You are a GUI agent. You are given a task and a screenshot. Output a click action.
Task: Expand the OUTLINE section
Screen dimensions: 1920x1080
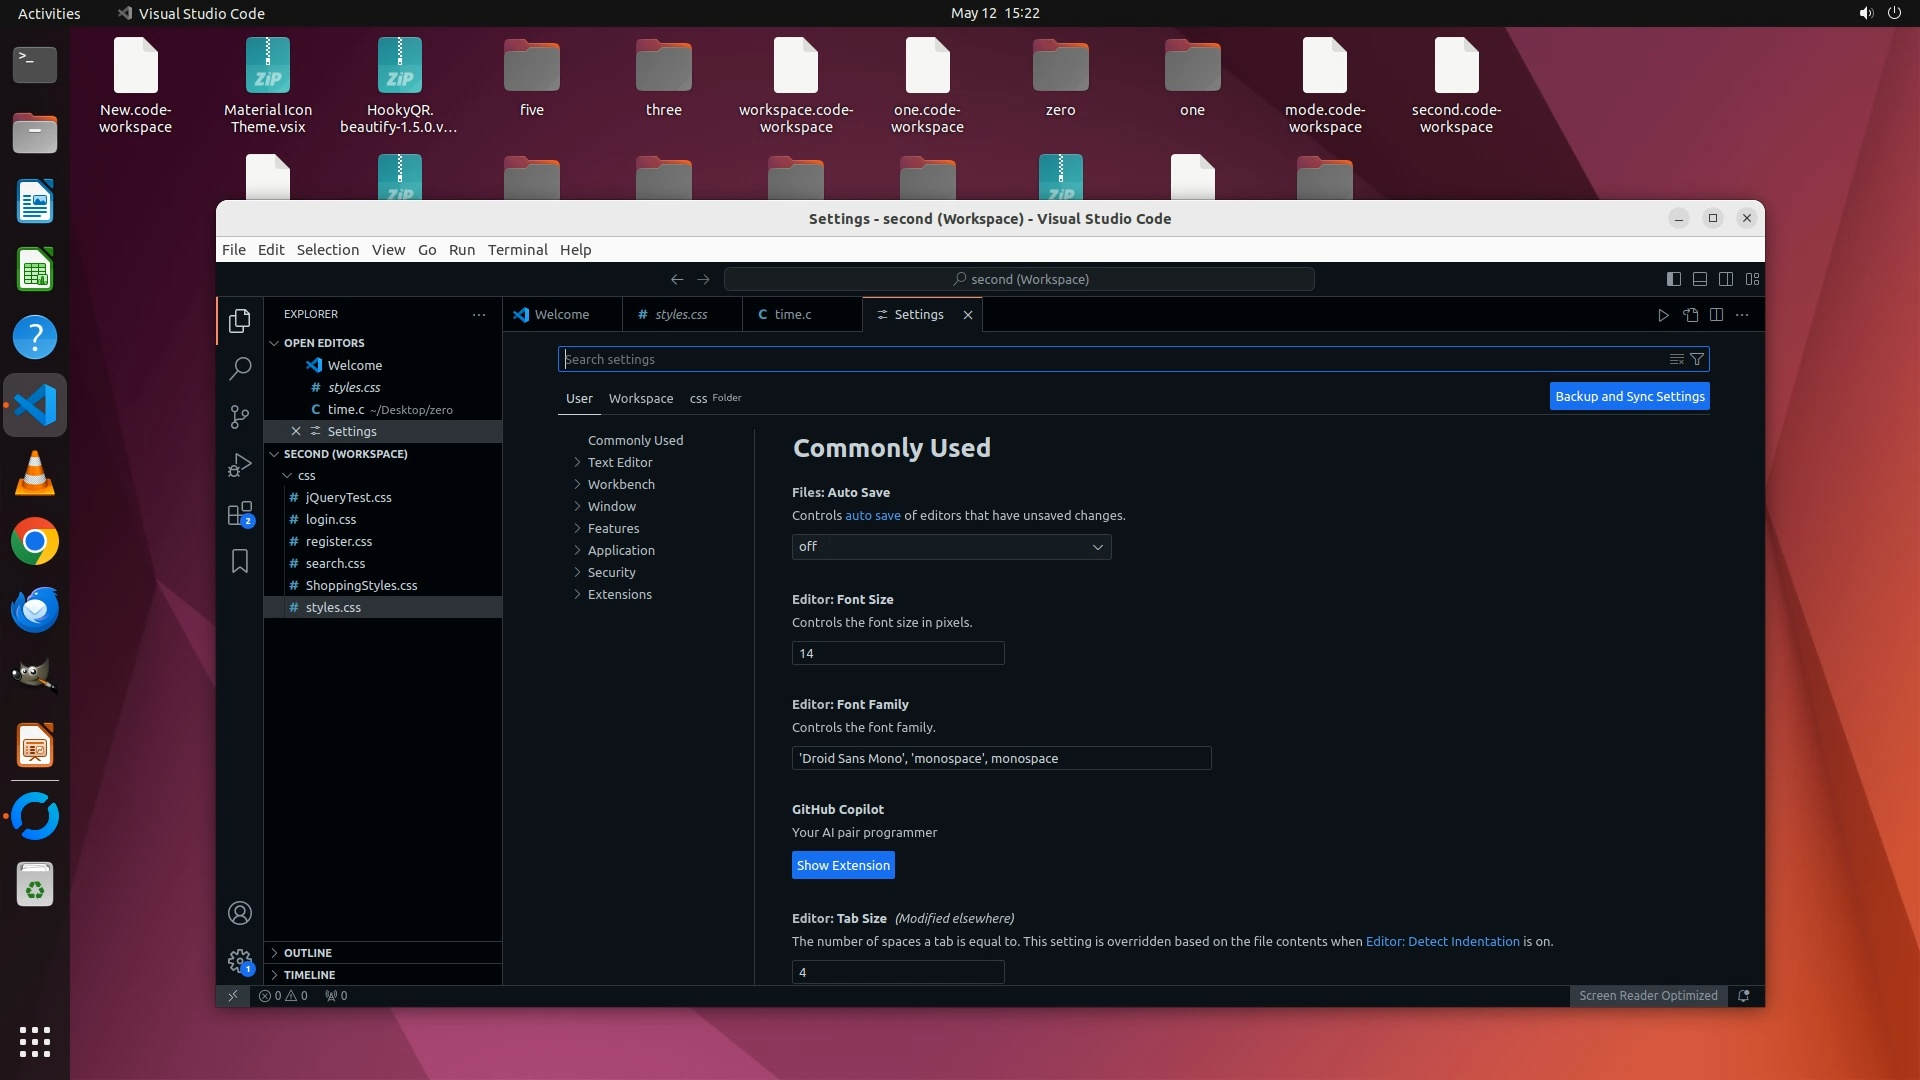pyautogui.click(x=307, y=953)
